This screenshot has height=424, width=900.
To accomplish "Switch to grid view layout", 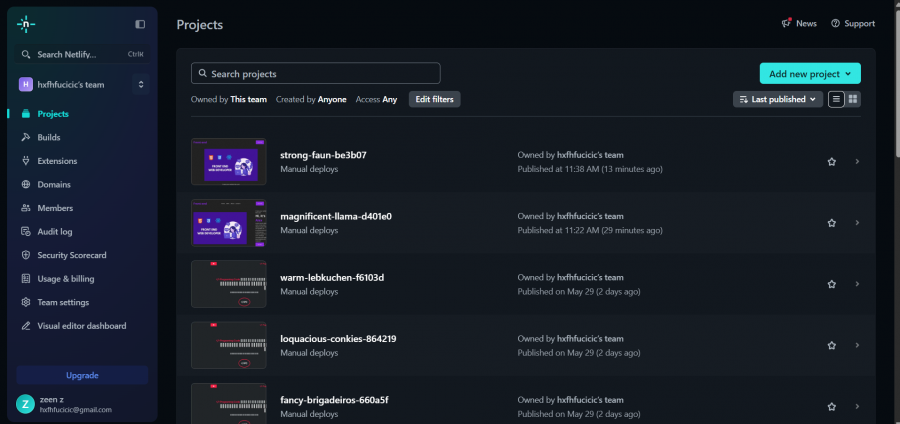I will 853,99.
